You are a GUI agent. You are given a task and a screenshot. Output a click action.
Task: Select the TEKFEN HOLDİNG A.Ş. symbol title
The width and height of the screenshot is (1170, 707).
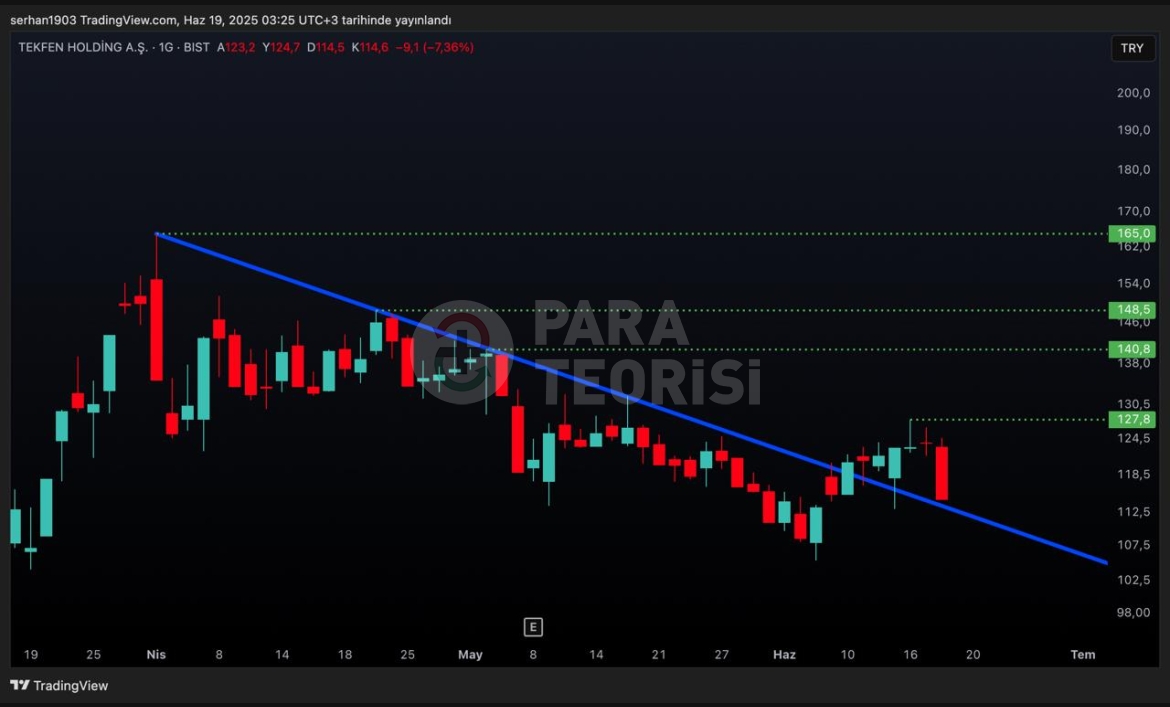pos(83,47)
